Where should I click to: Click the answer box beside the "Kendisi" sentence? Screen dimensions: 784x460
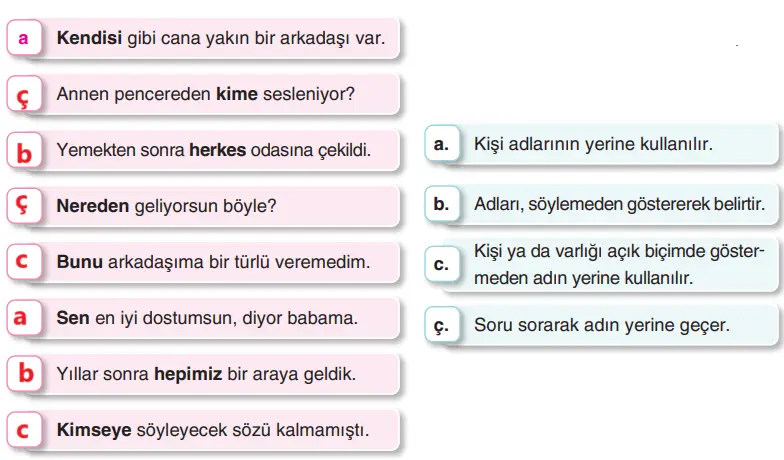click(23, 39)
